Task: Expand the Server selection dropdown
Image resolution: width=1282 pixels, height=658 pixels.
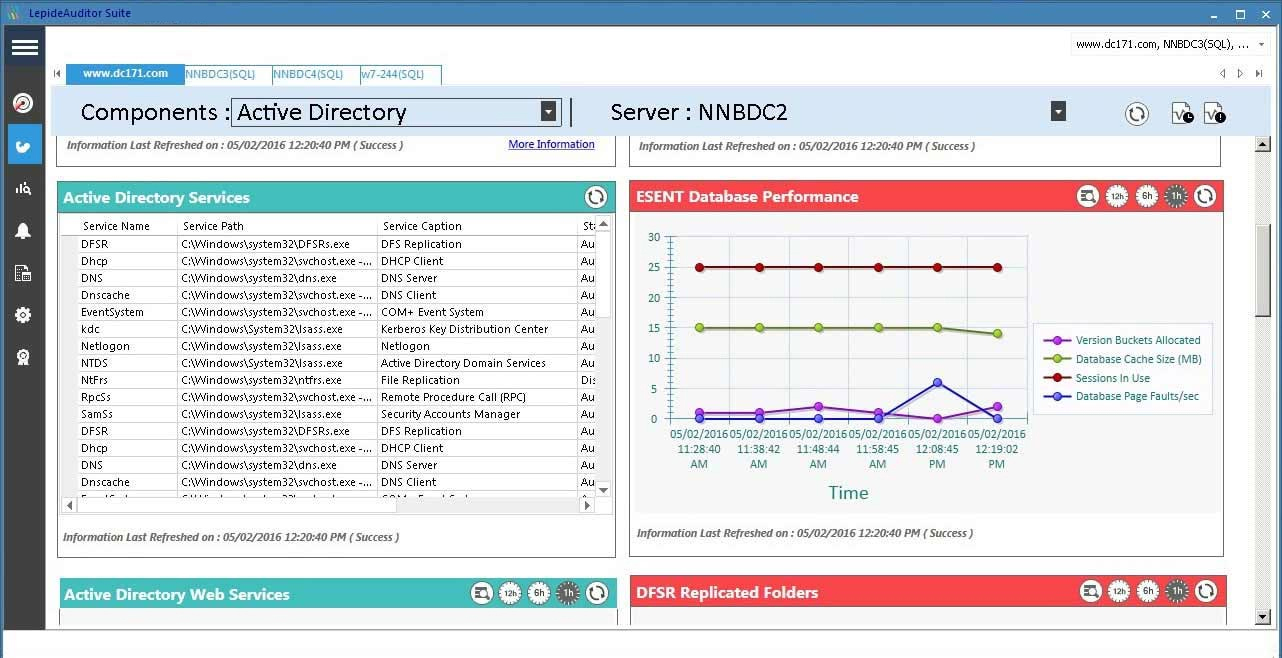Action: click(1058, 111)
